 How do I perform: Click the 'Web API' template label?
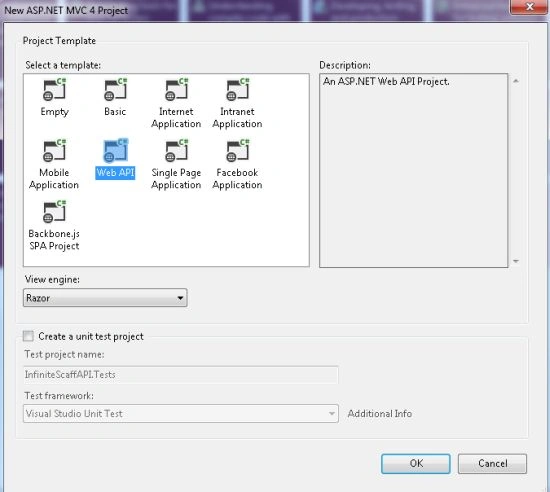click(115, 173)
